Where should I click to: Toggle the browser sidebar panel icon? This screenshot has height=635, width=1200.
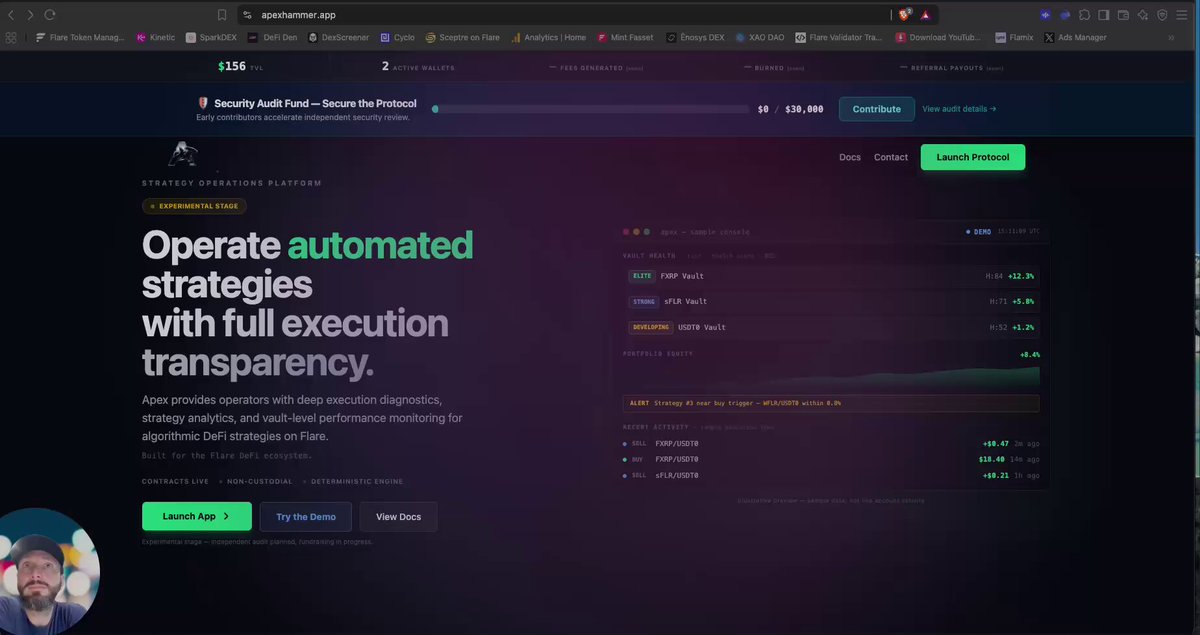1104,15
